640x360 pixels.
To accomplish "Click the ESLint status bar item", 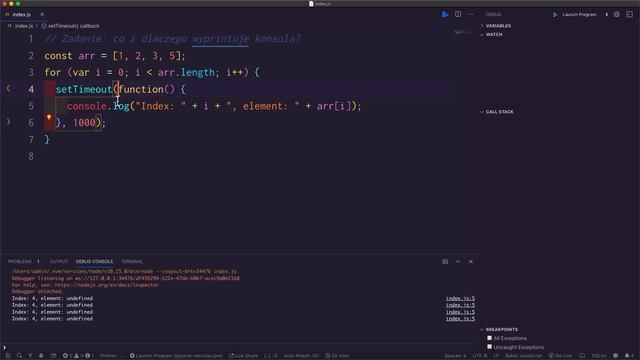I will tap(599, 356).
